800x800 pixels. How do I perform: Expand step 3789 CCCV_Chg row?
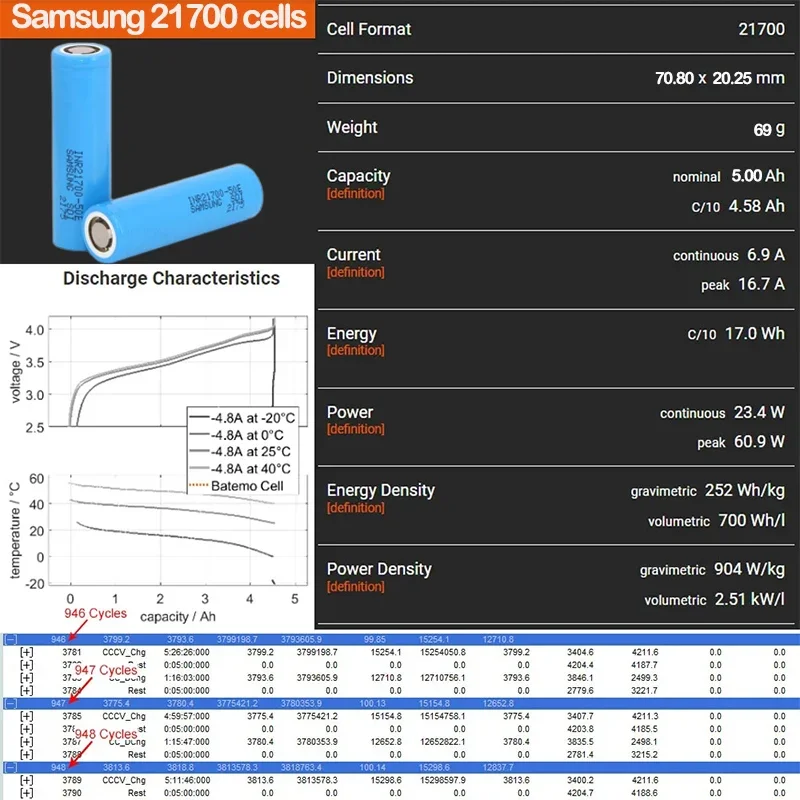pos(27,780)
